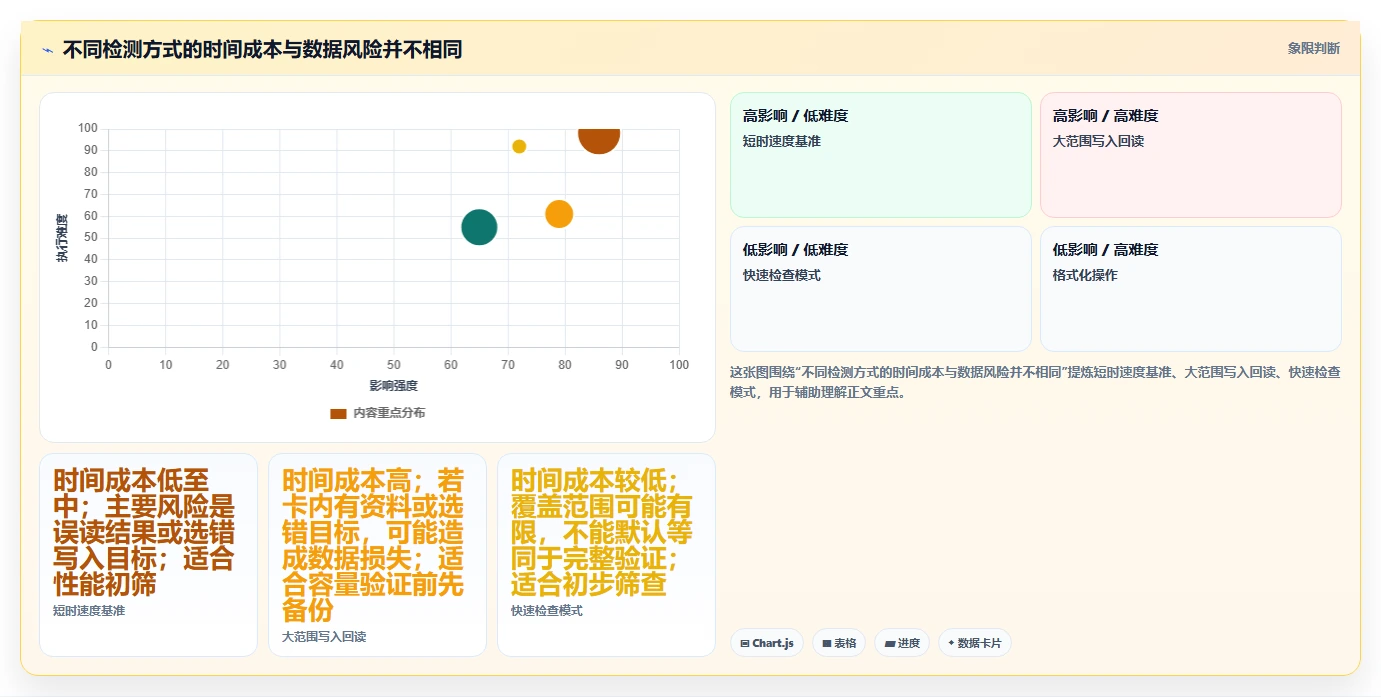Click the icon inside 进度 chip
Viewport: 1381px width, 697px height.
[x=890, y=644]
